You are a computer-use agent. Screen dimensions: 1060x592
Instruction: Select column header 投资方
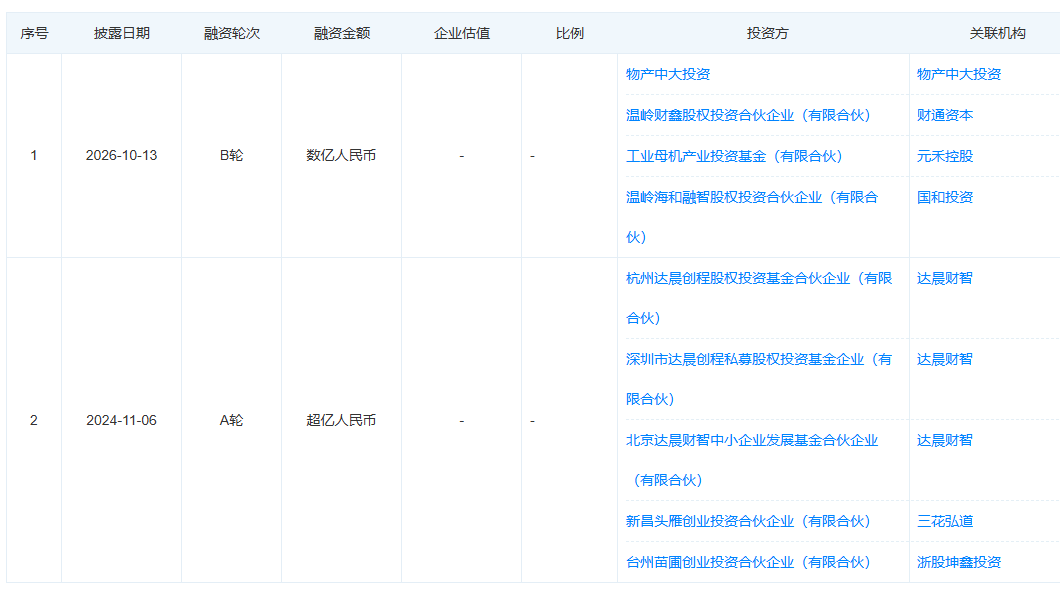coord(767,33)
